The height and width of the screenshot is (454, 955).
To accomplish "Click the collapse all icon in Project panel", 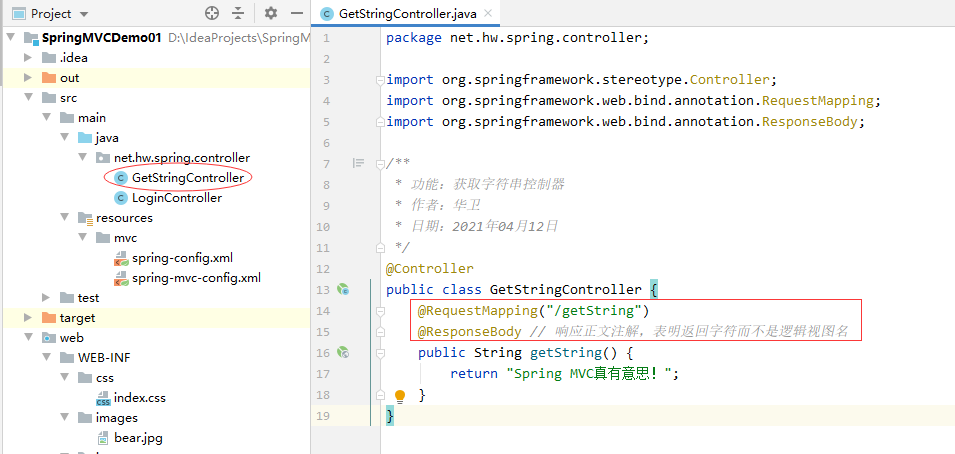I will click(x=238, y=13).
